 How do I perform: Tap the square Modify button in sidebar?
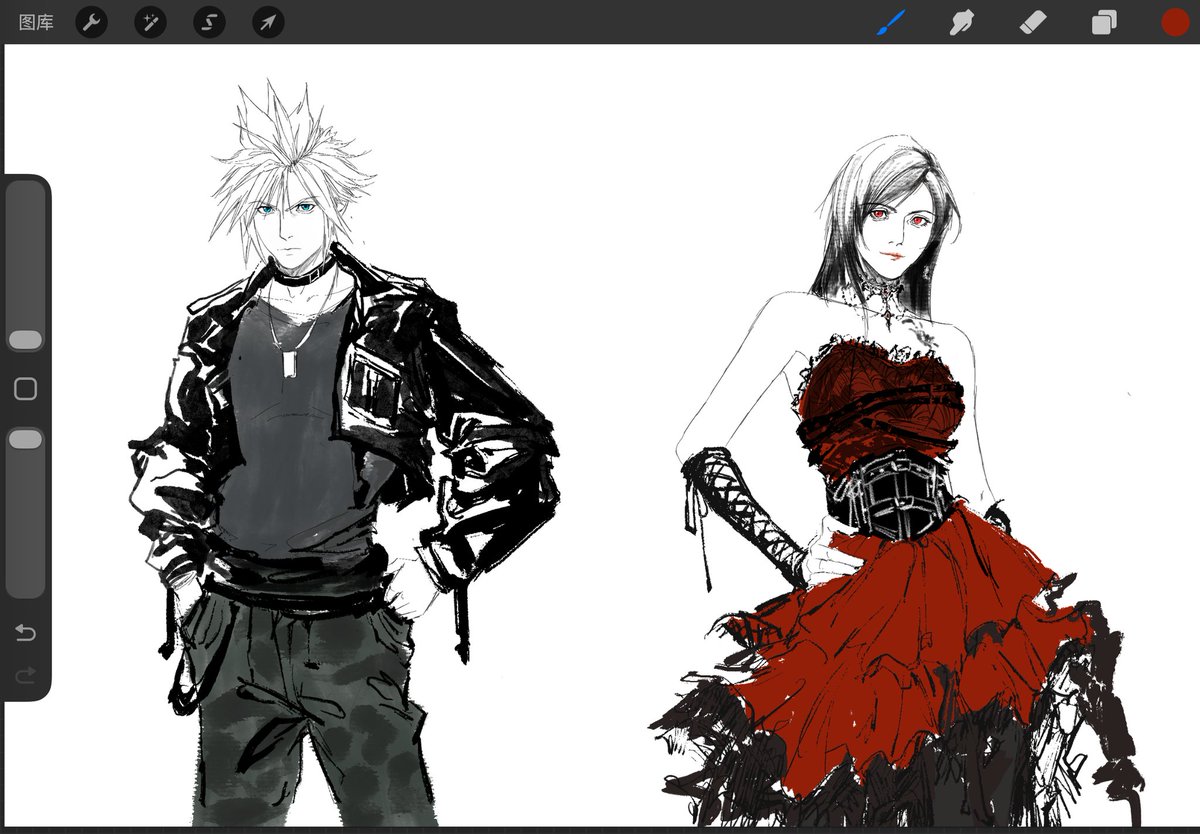coord(25,389)
